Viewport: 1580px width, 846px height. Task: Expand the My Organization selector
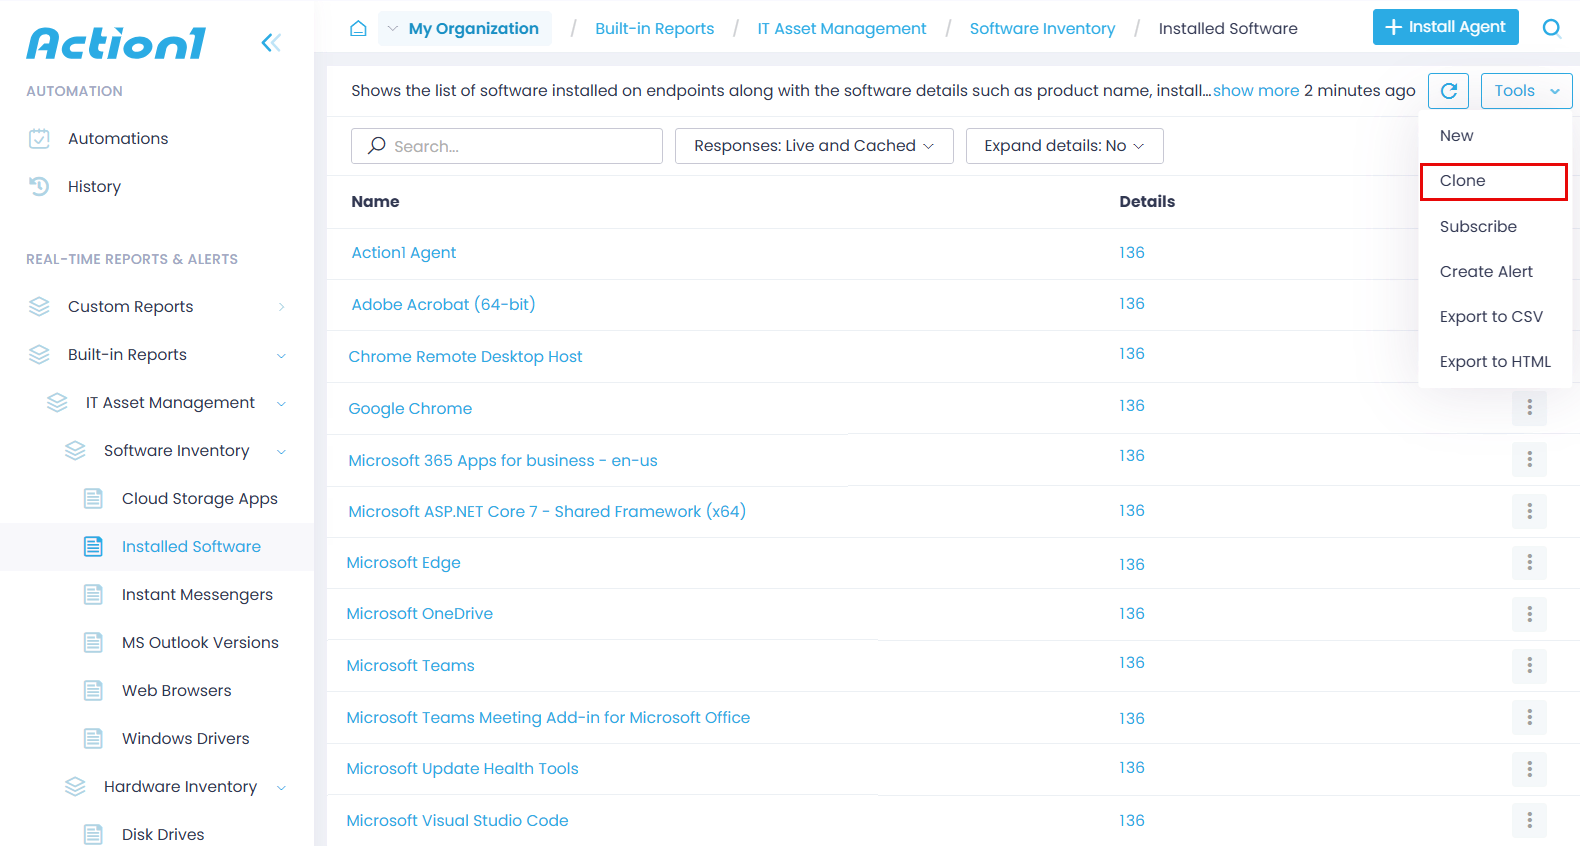(465, 28)
